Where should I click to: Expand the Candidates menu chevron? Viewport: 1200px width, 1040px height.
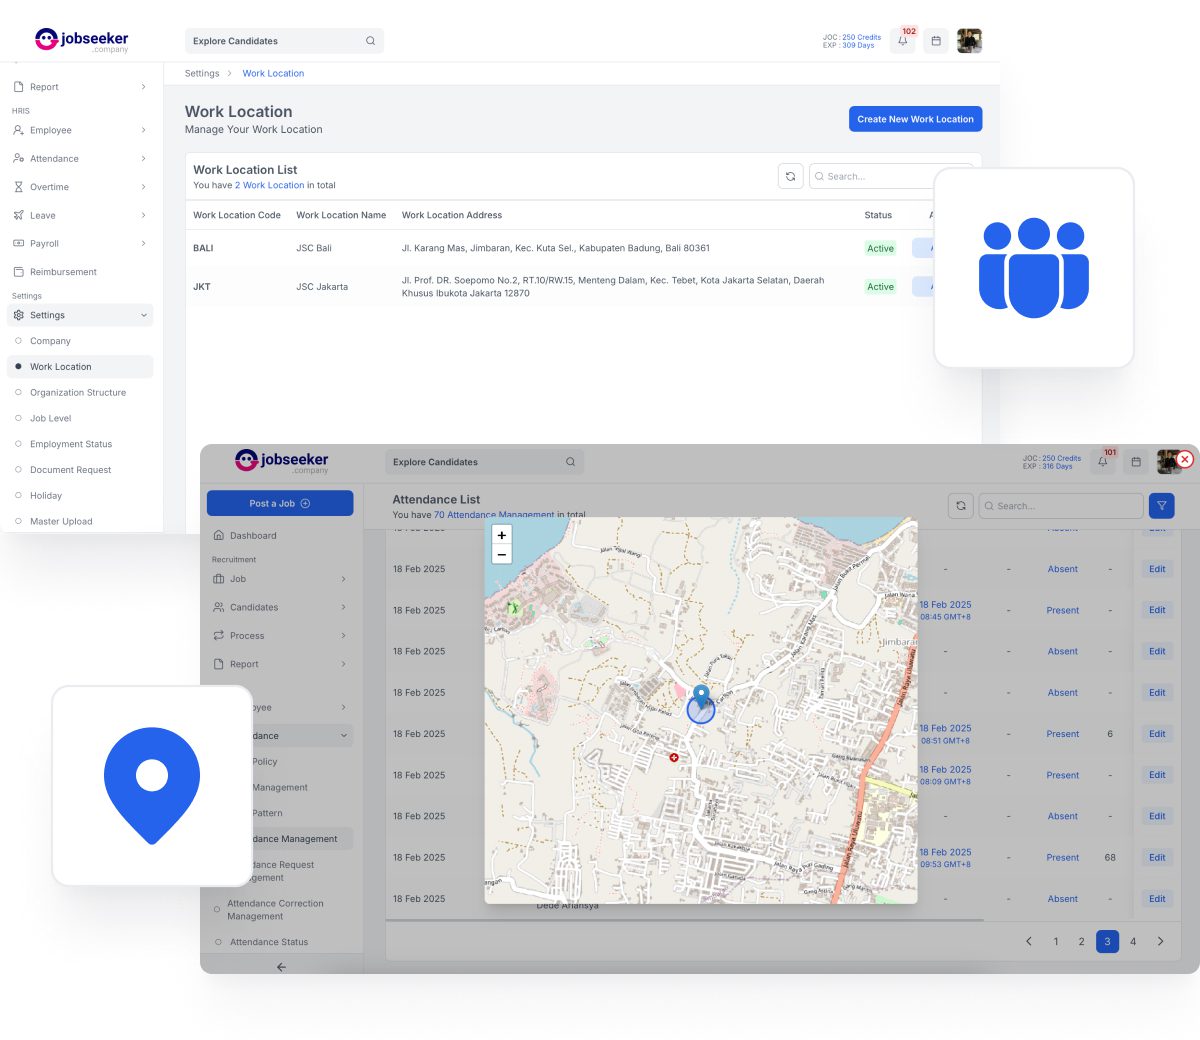click(343, 607)
